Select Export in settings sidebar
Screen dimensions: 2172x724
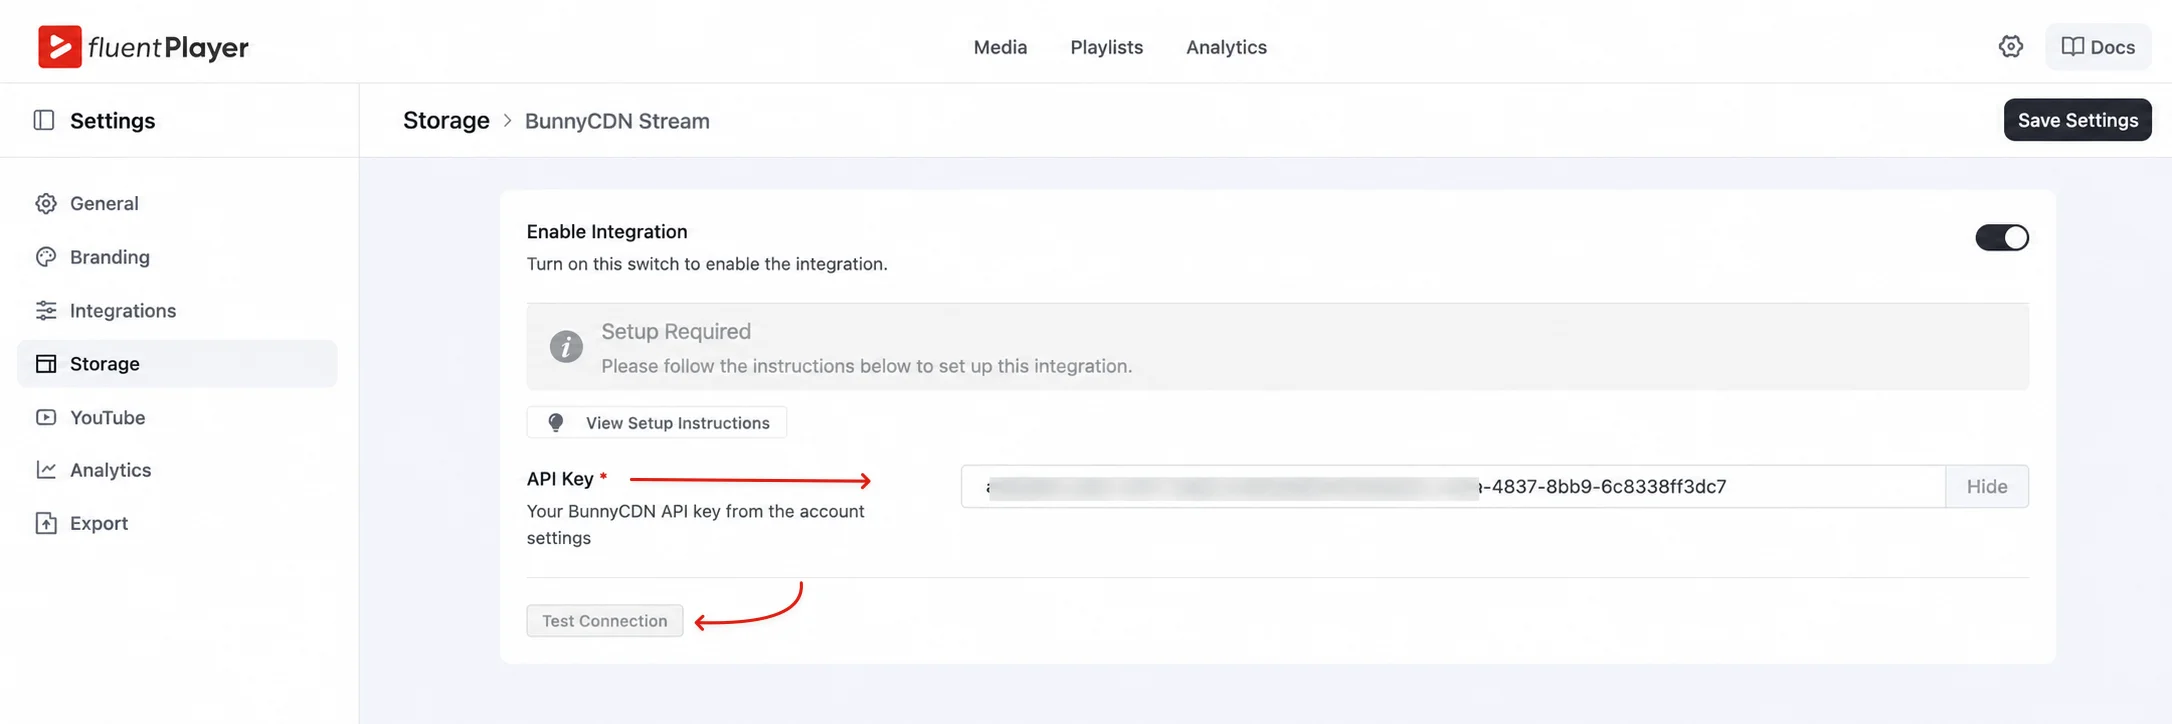177,523
